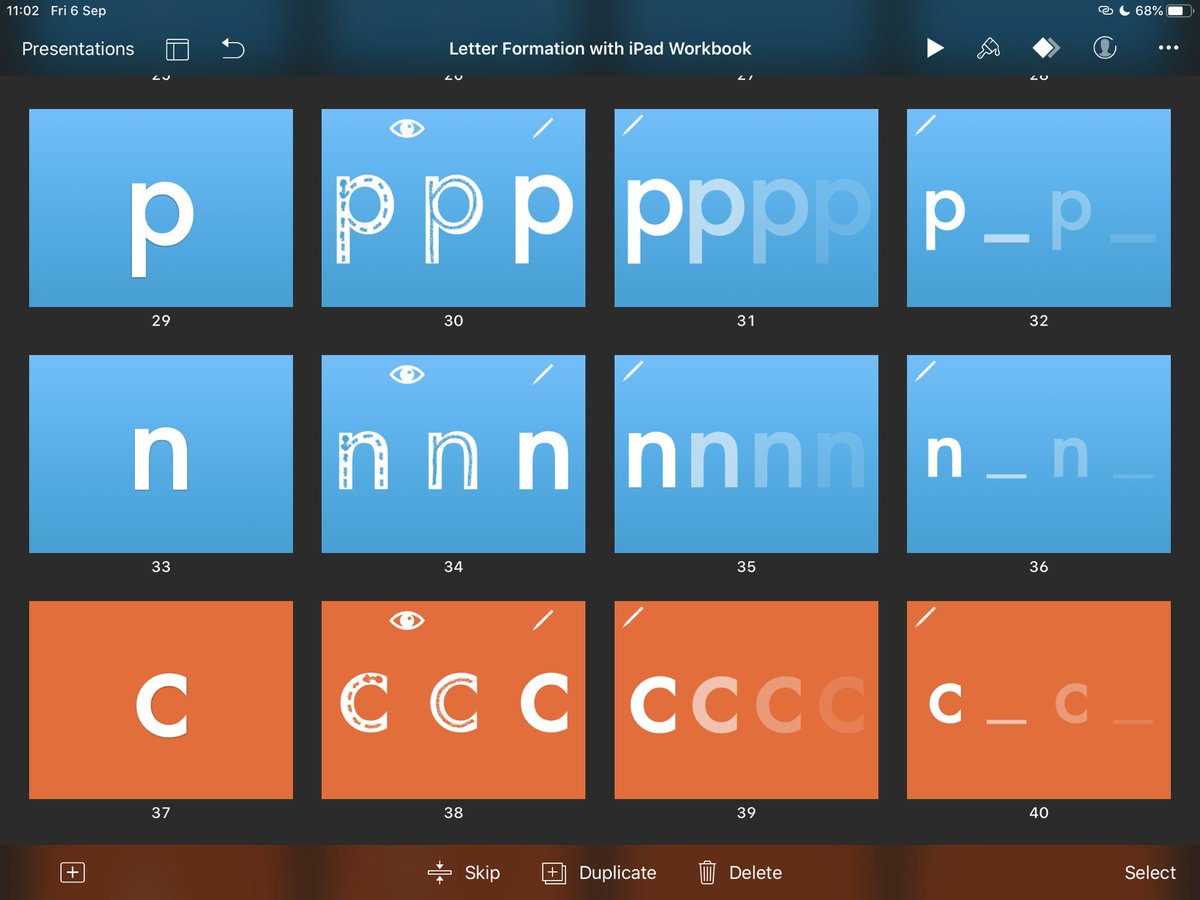Select slide 35 thumbnail with fading n's
Screen dimensions: 1200x900
746,454
